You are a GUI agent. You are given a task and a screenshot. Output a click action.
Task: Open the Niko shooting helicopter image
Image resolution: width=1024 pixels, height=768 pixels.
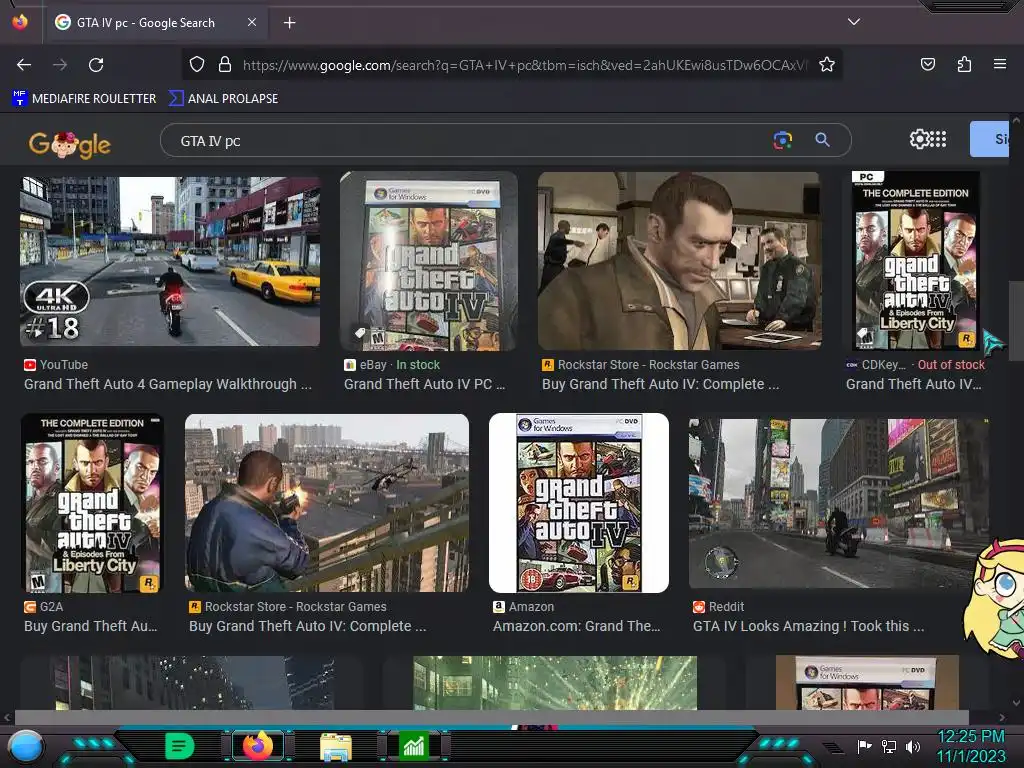click(x=327, y=504)
